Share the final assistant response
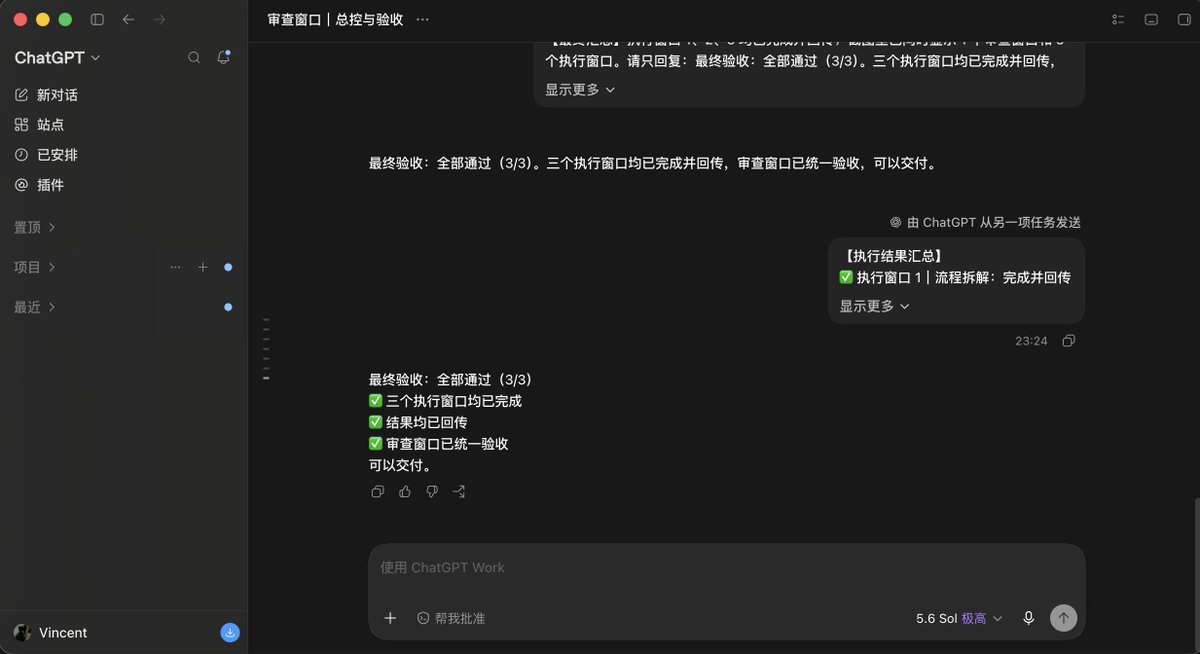The height and width of the screenshot is (654, 1200). click(x=459, y=491)
